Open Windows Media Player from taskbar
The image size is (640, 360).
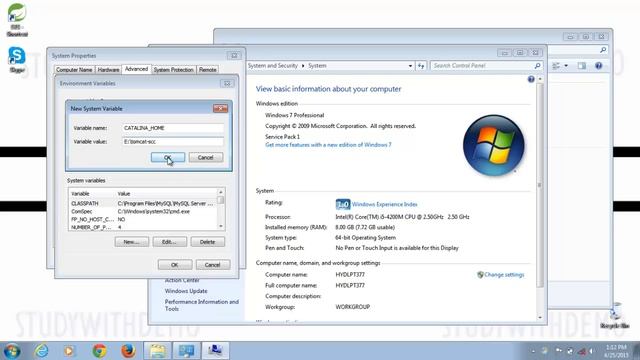[69, 351]
